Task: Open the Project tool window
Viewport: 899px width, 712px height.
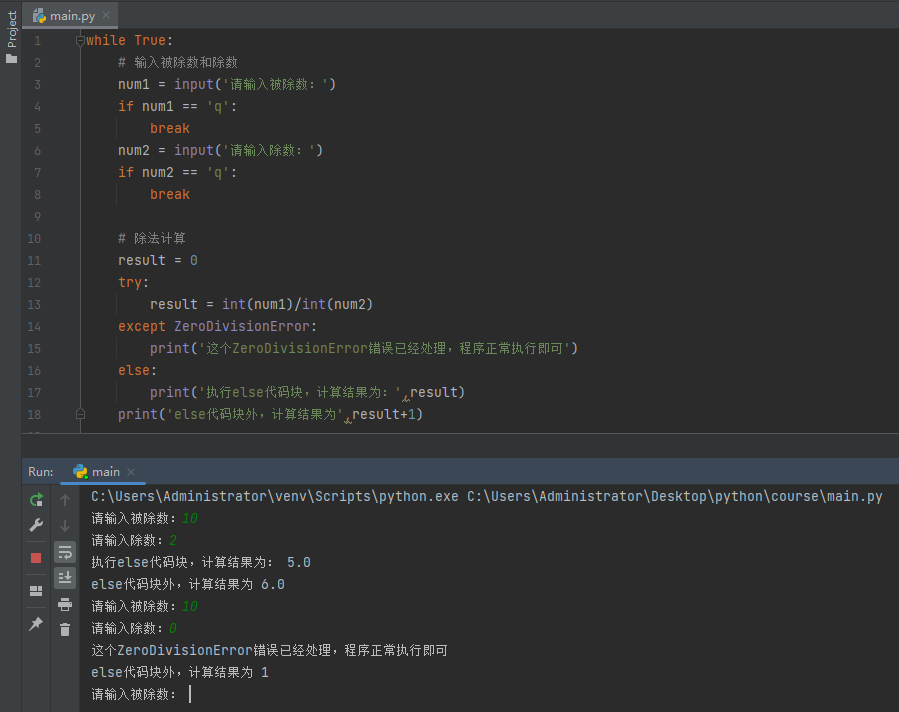Action: 11,37
